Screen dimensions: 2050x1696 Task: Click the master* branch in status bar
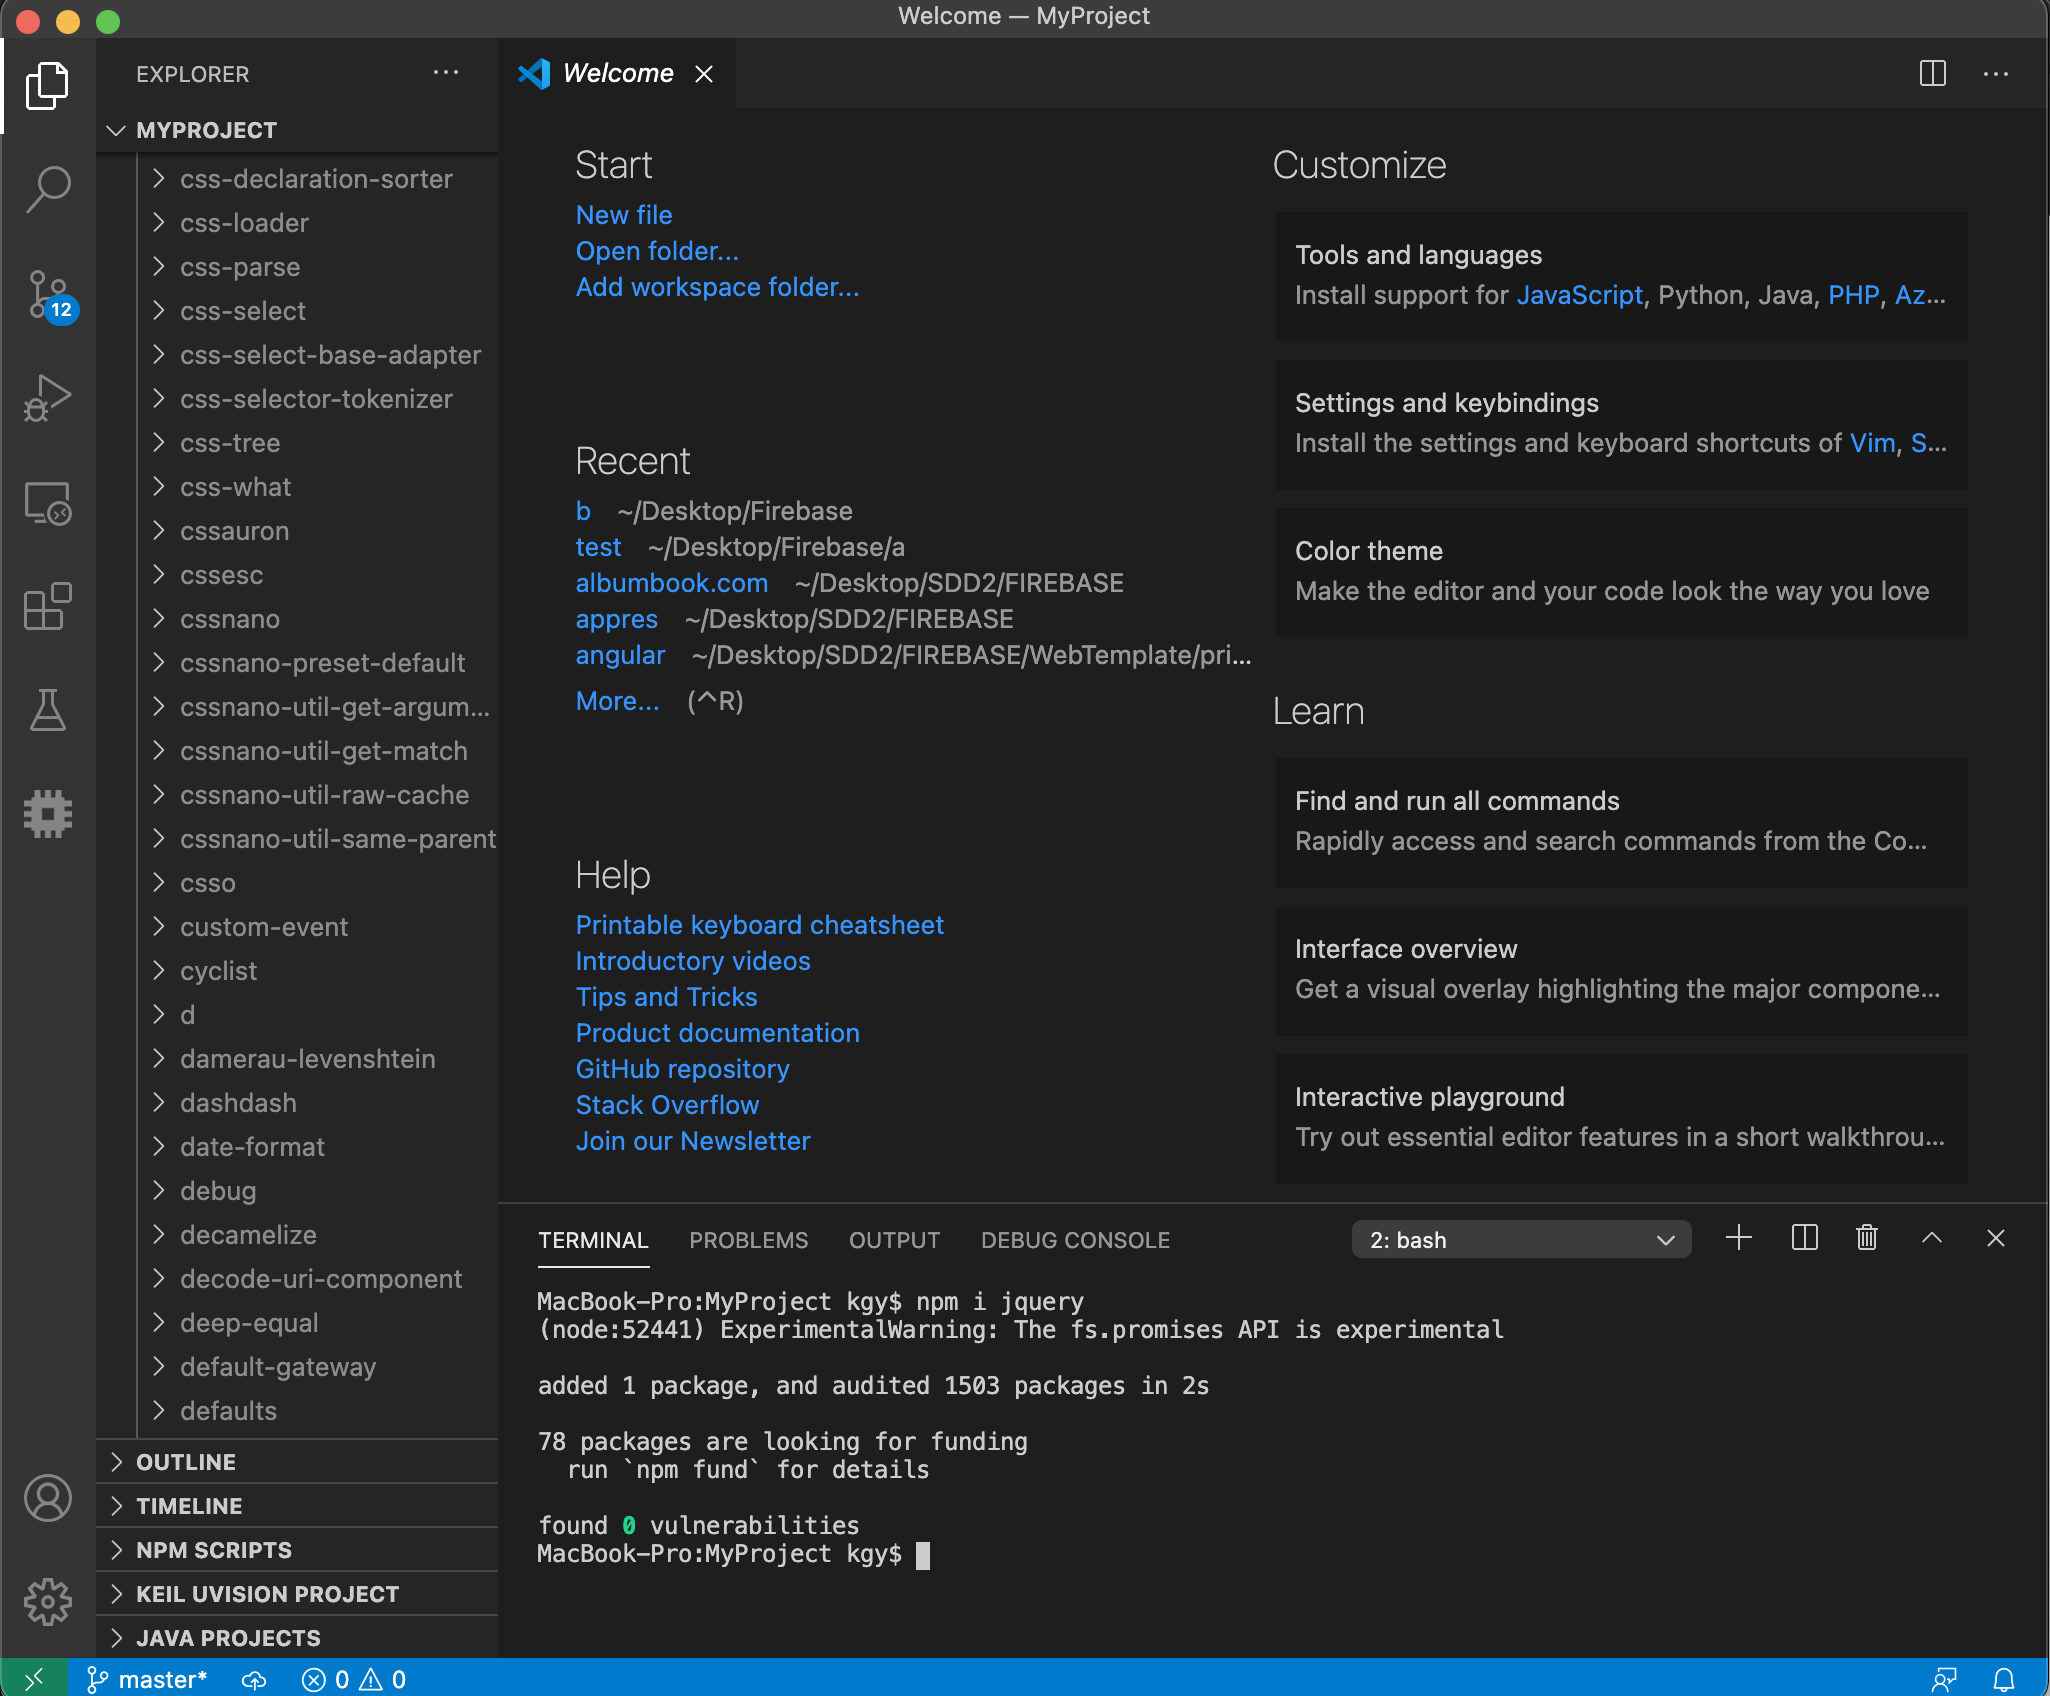coord(147,1680)
